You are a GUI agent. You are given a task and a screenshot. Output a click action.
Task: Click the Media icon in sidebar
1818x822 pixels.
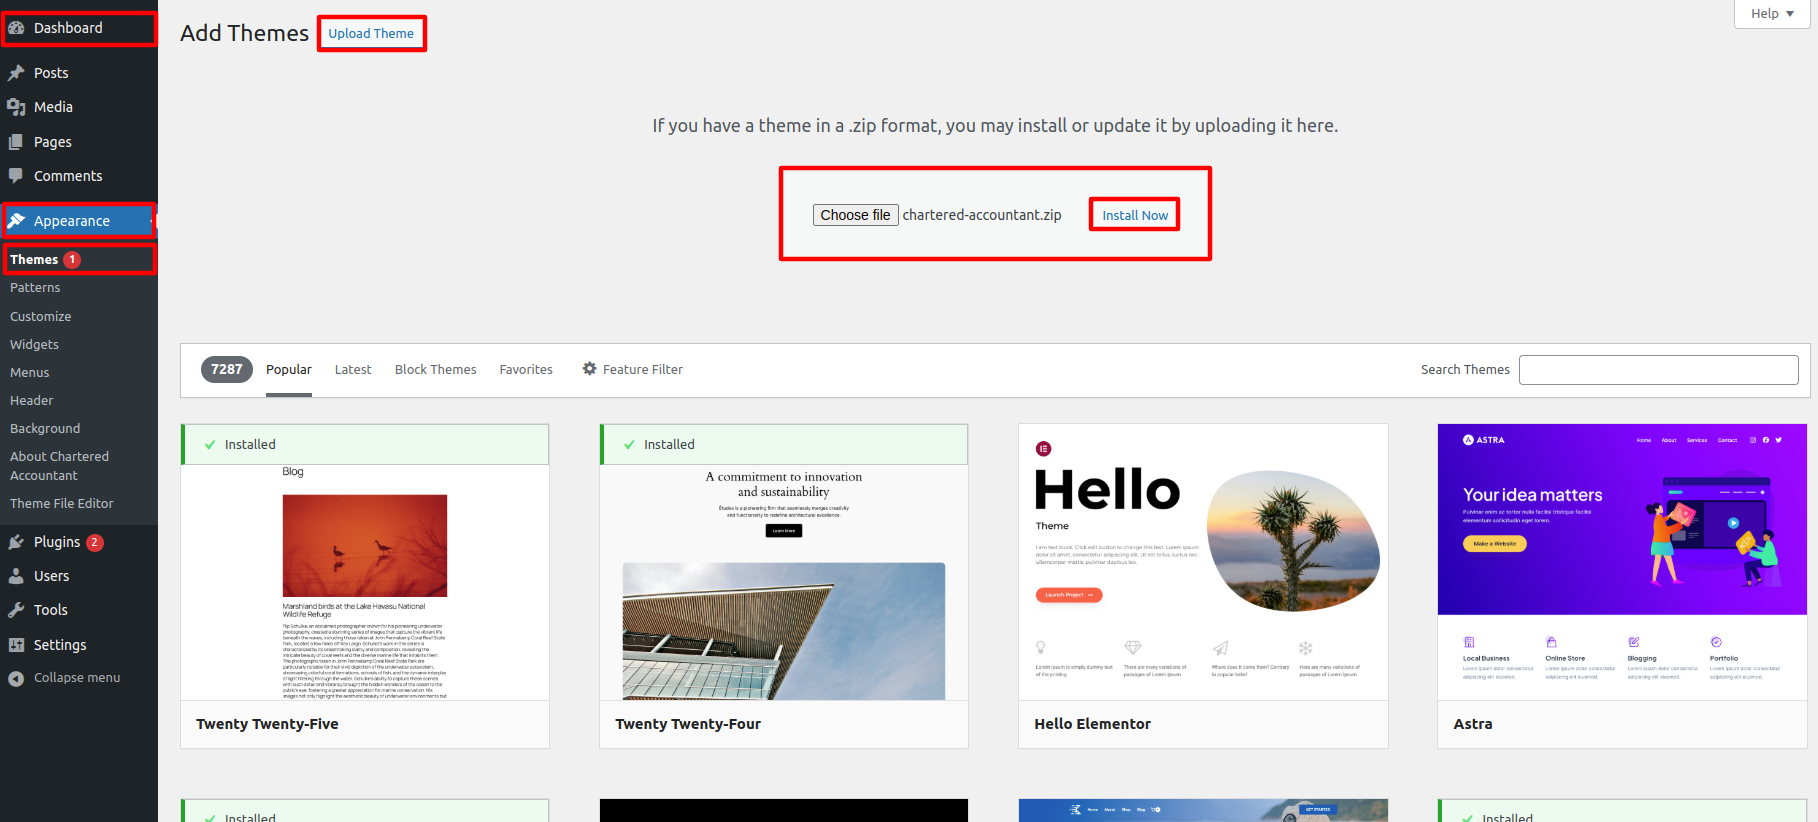(16, 107)
